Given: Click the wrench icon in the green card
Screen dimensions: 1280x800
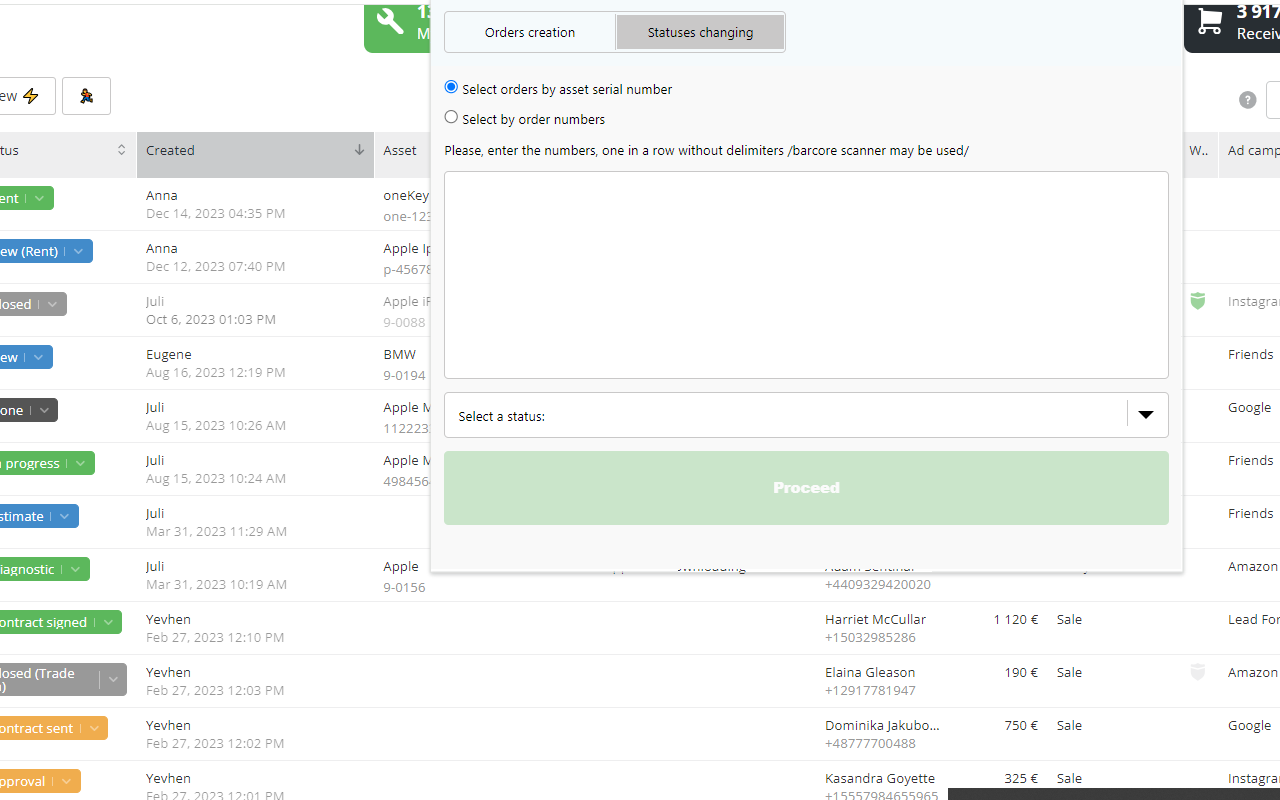Looking at the screenshot, I should coord(390,21).
